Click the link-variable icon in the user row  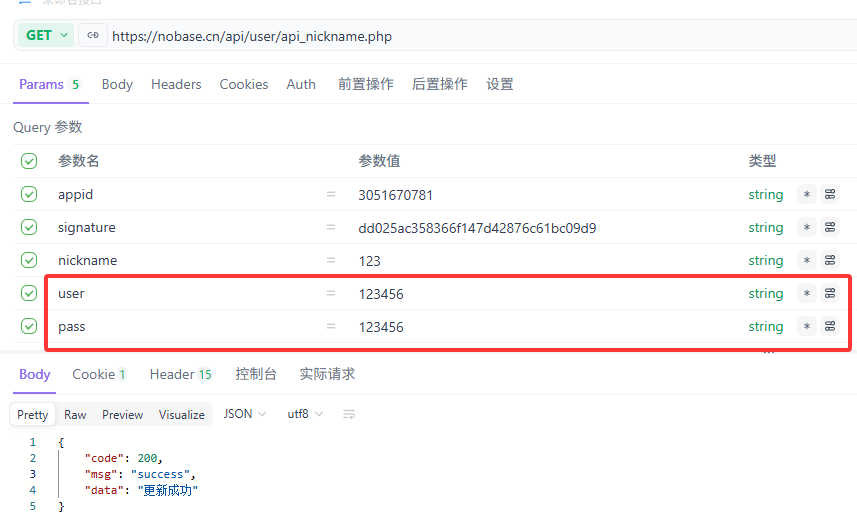[830, 294]
